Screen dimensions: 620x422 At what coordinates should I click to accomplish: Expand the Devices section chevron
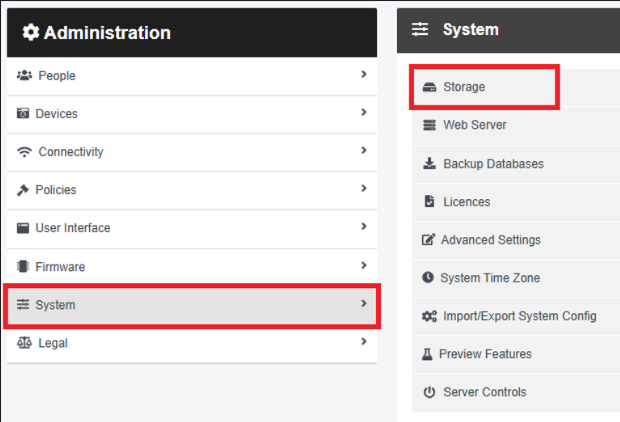click(364, 112)
